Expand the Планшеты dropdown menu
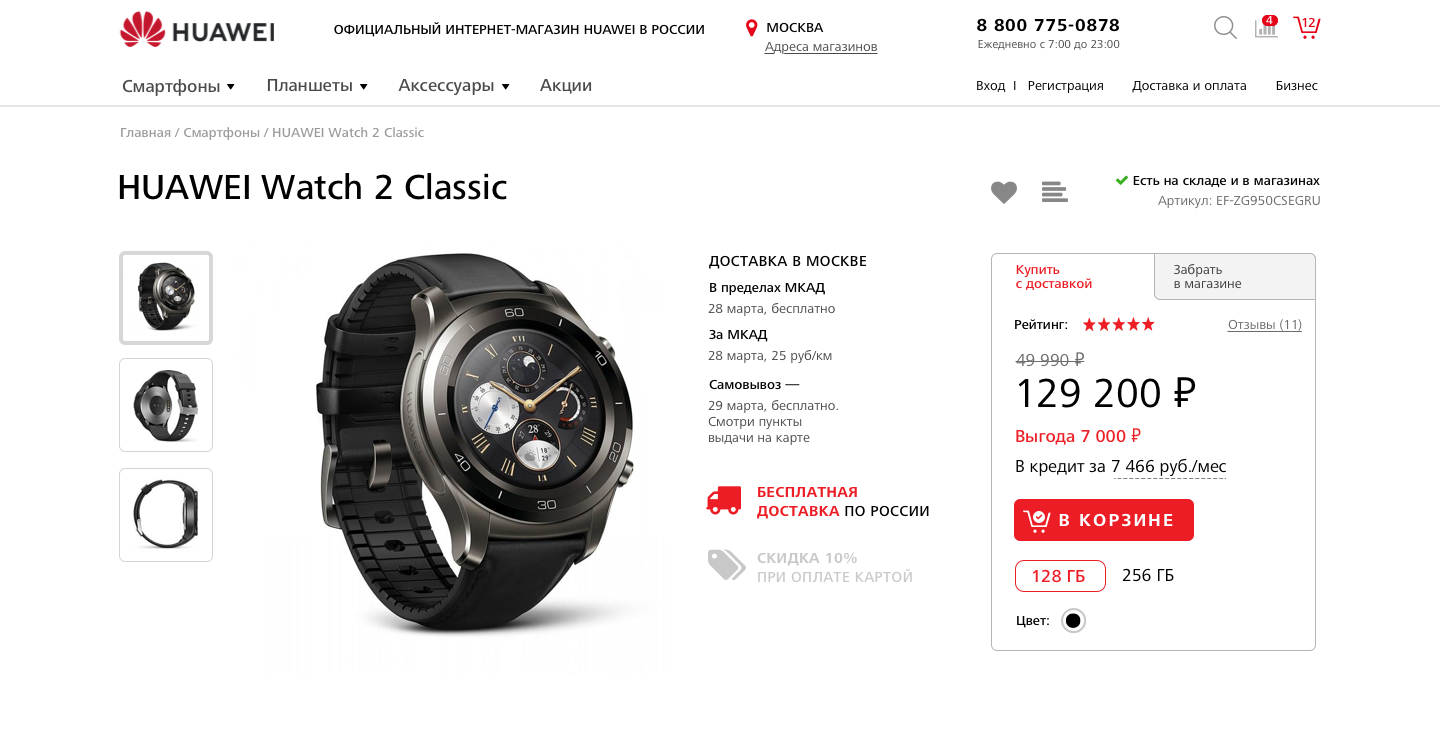 tap(317, 86)
